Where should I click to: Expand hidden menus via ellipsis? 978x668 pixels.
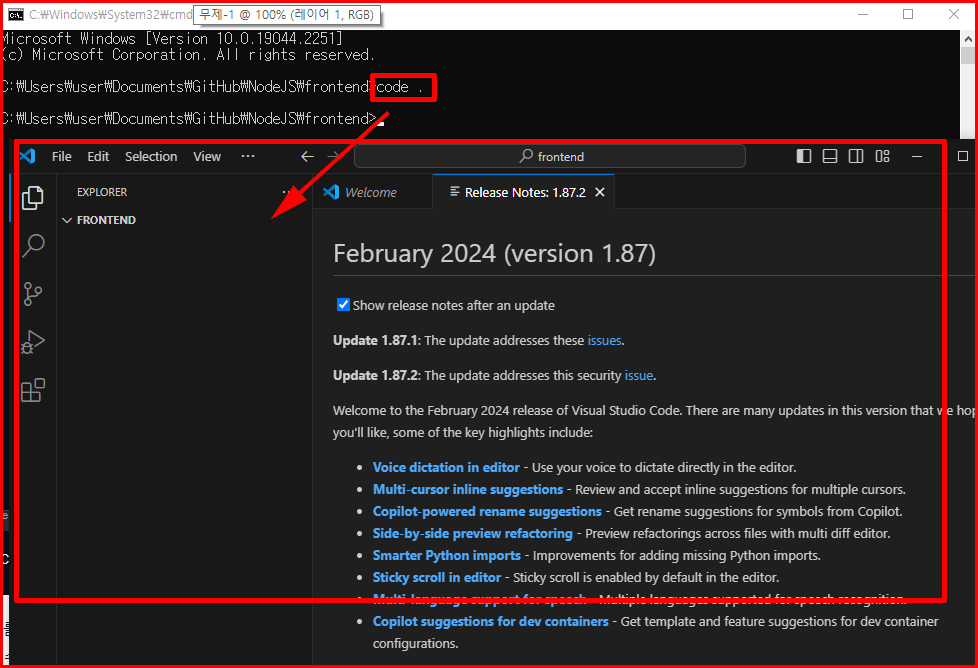pyautogui.click(x=248, y=157)
